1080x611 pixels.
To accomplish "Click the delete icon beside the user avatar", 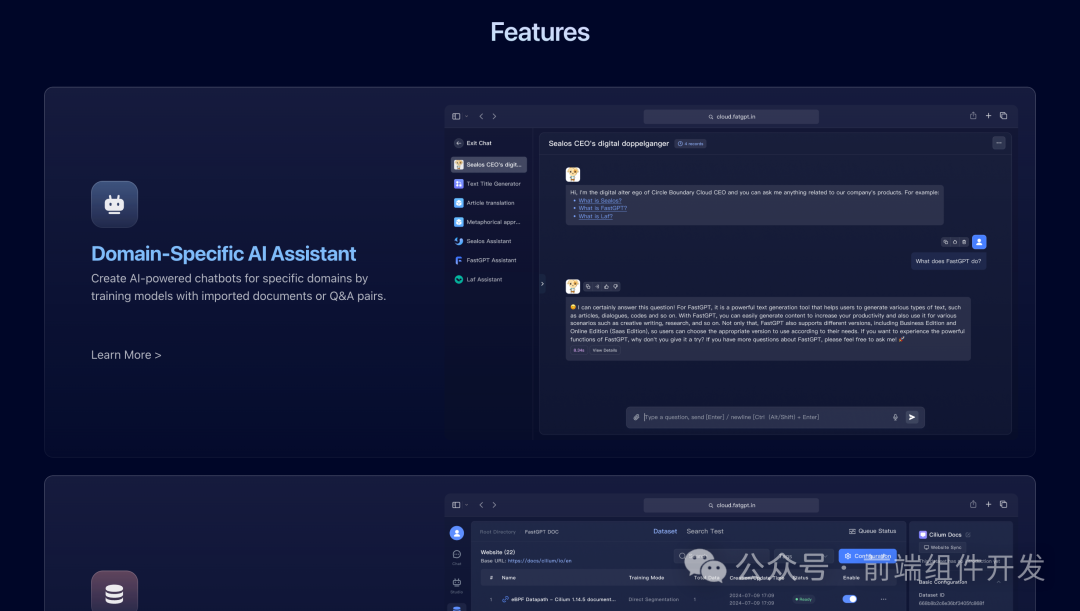I will coord(964,242).
